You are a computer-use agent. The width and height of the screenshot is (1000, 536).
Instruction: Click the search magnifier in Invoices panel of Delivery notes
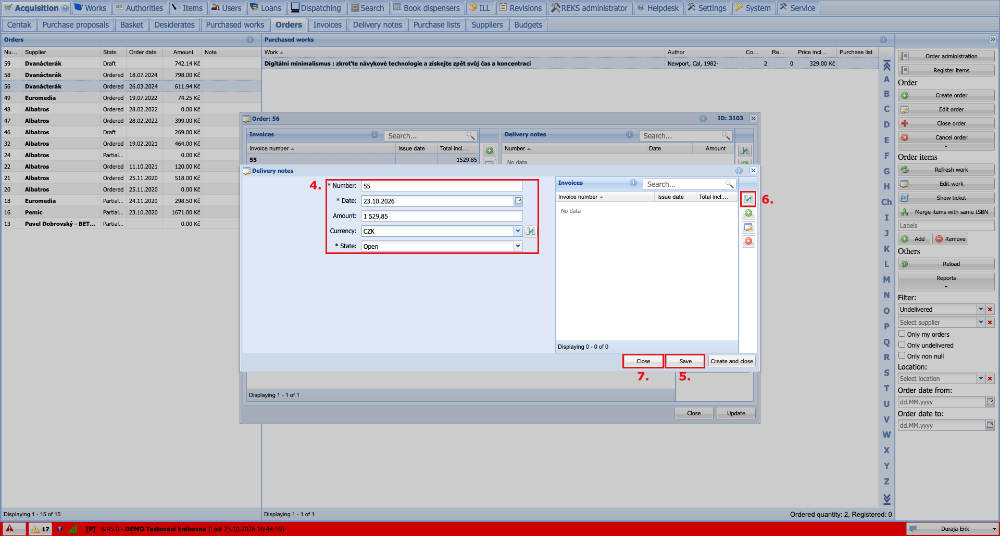730,184
